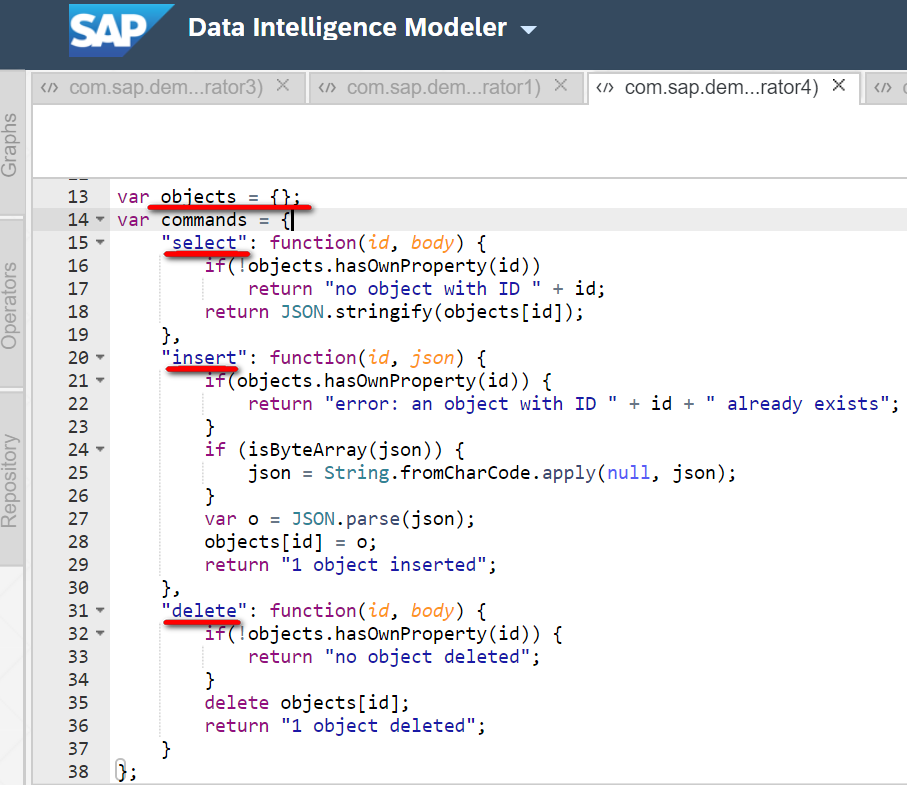Collapse the commands block at line 14

pos(100,220)
